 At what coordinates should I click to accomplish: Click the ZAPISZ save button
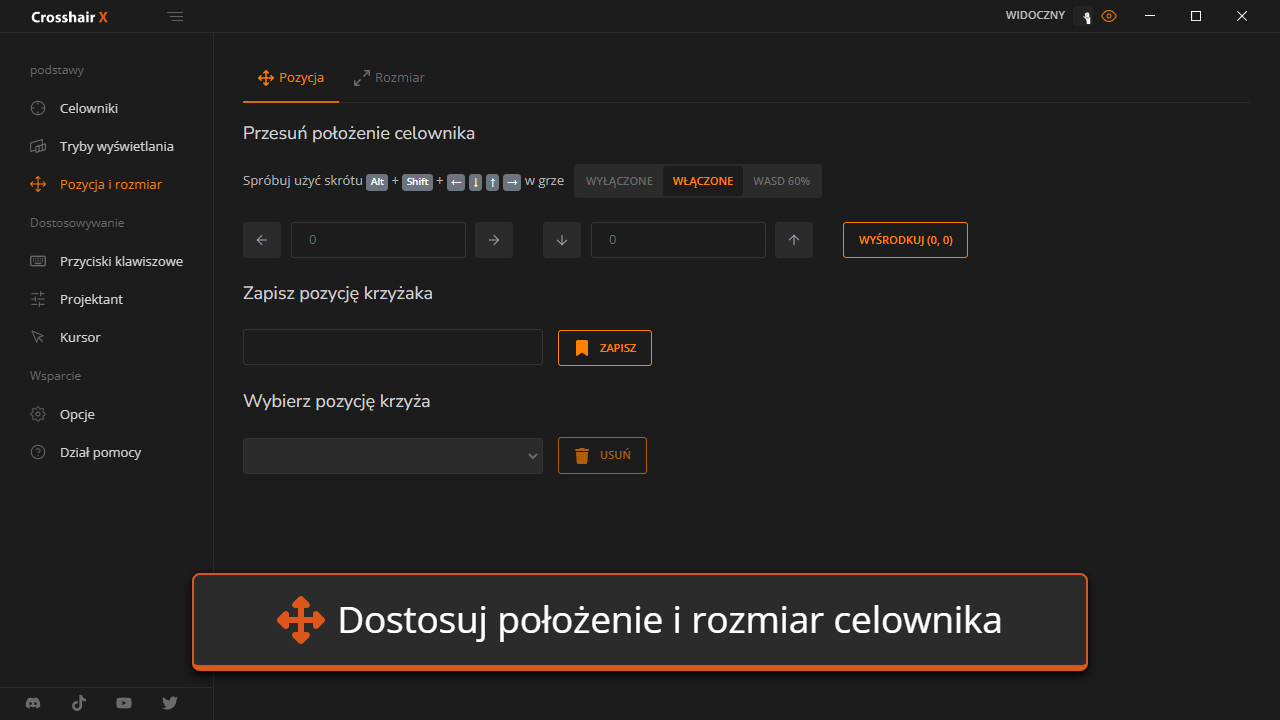coord(605,348)
